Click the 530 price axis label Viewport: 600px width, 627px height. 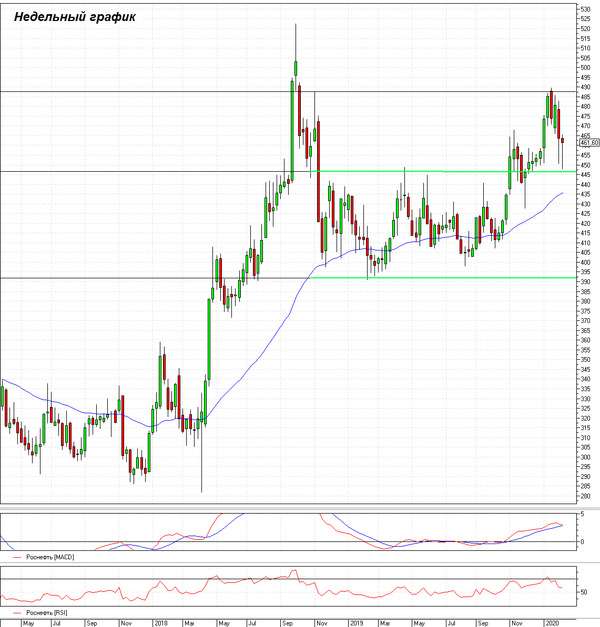pos(585,9)
